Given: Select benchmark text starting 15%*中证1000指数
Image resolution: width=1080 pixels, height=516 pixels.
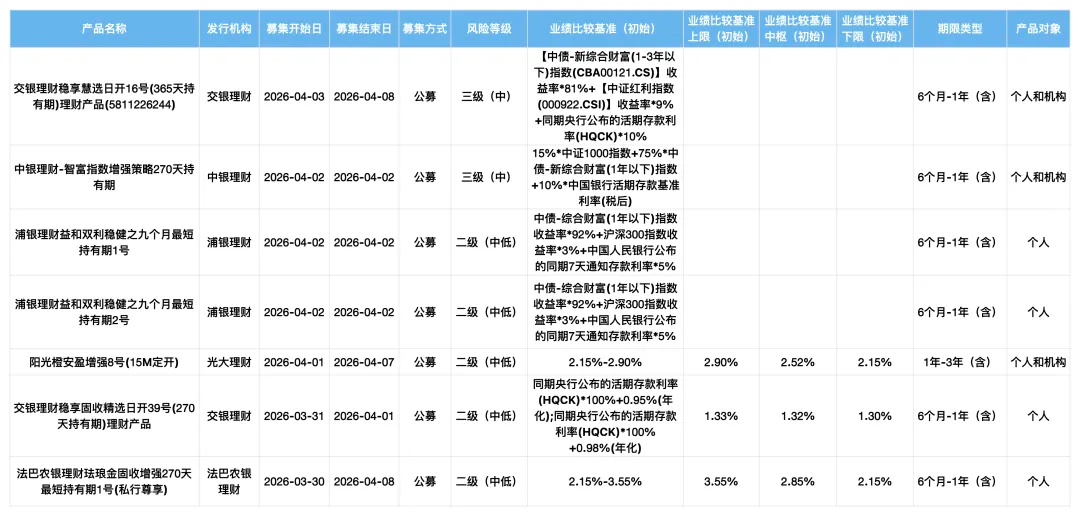Looking at the screenshot, I should pos(605,177).
